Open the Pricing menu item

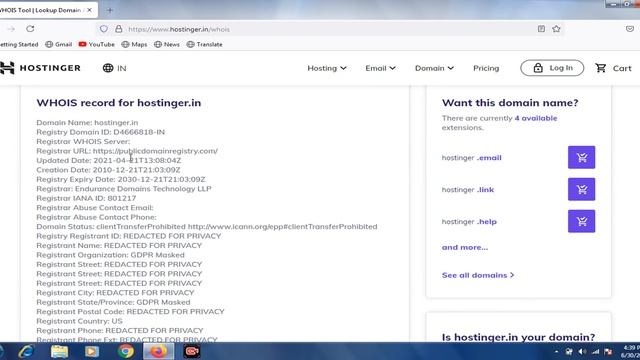[486, 68]
